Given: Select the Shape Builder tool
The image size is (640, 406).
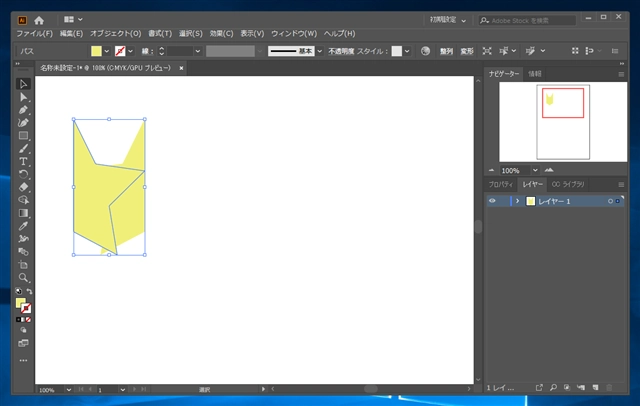Looking at the screenshot, I should pyautogui.click(x=23, y=200).
